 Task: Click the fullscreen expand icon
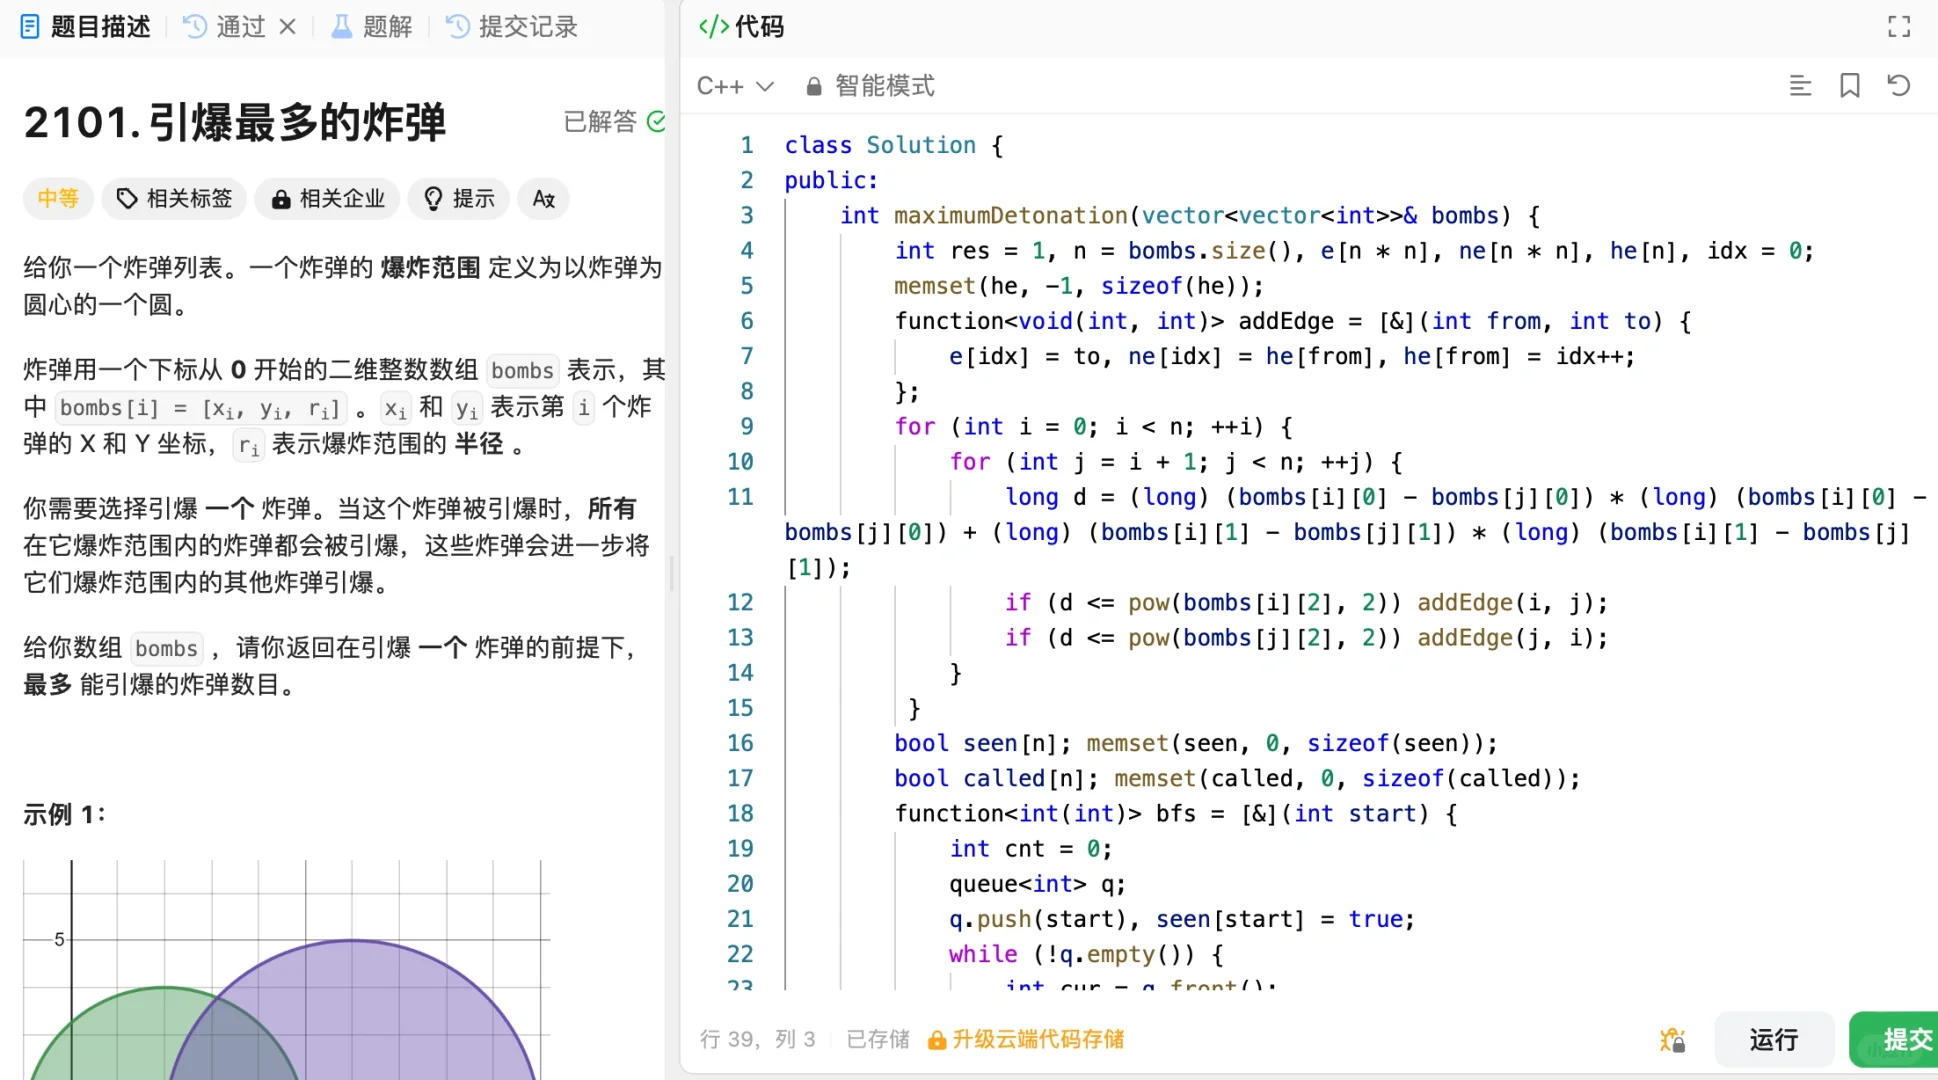[x=1898, y=27]
